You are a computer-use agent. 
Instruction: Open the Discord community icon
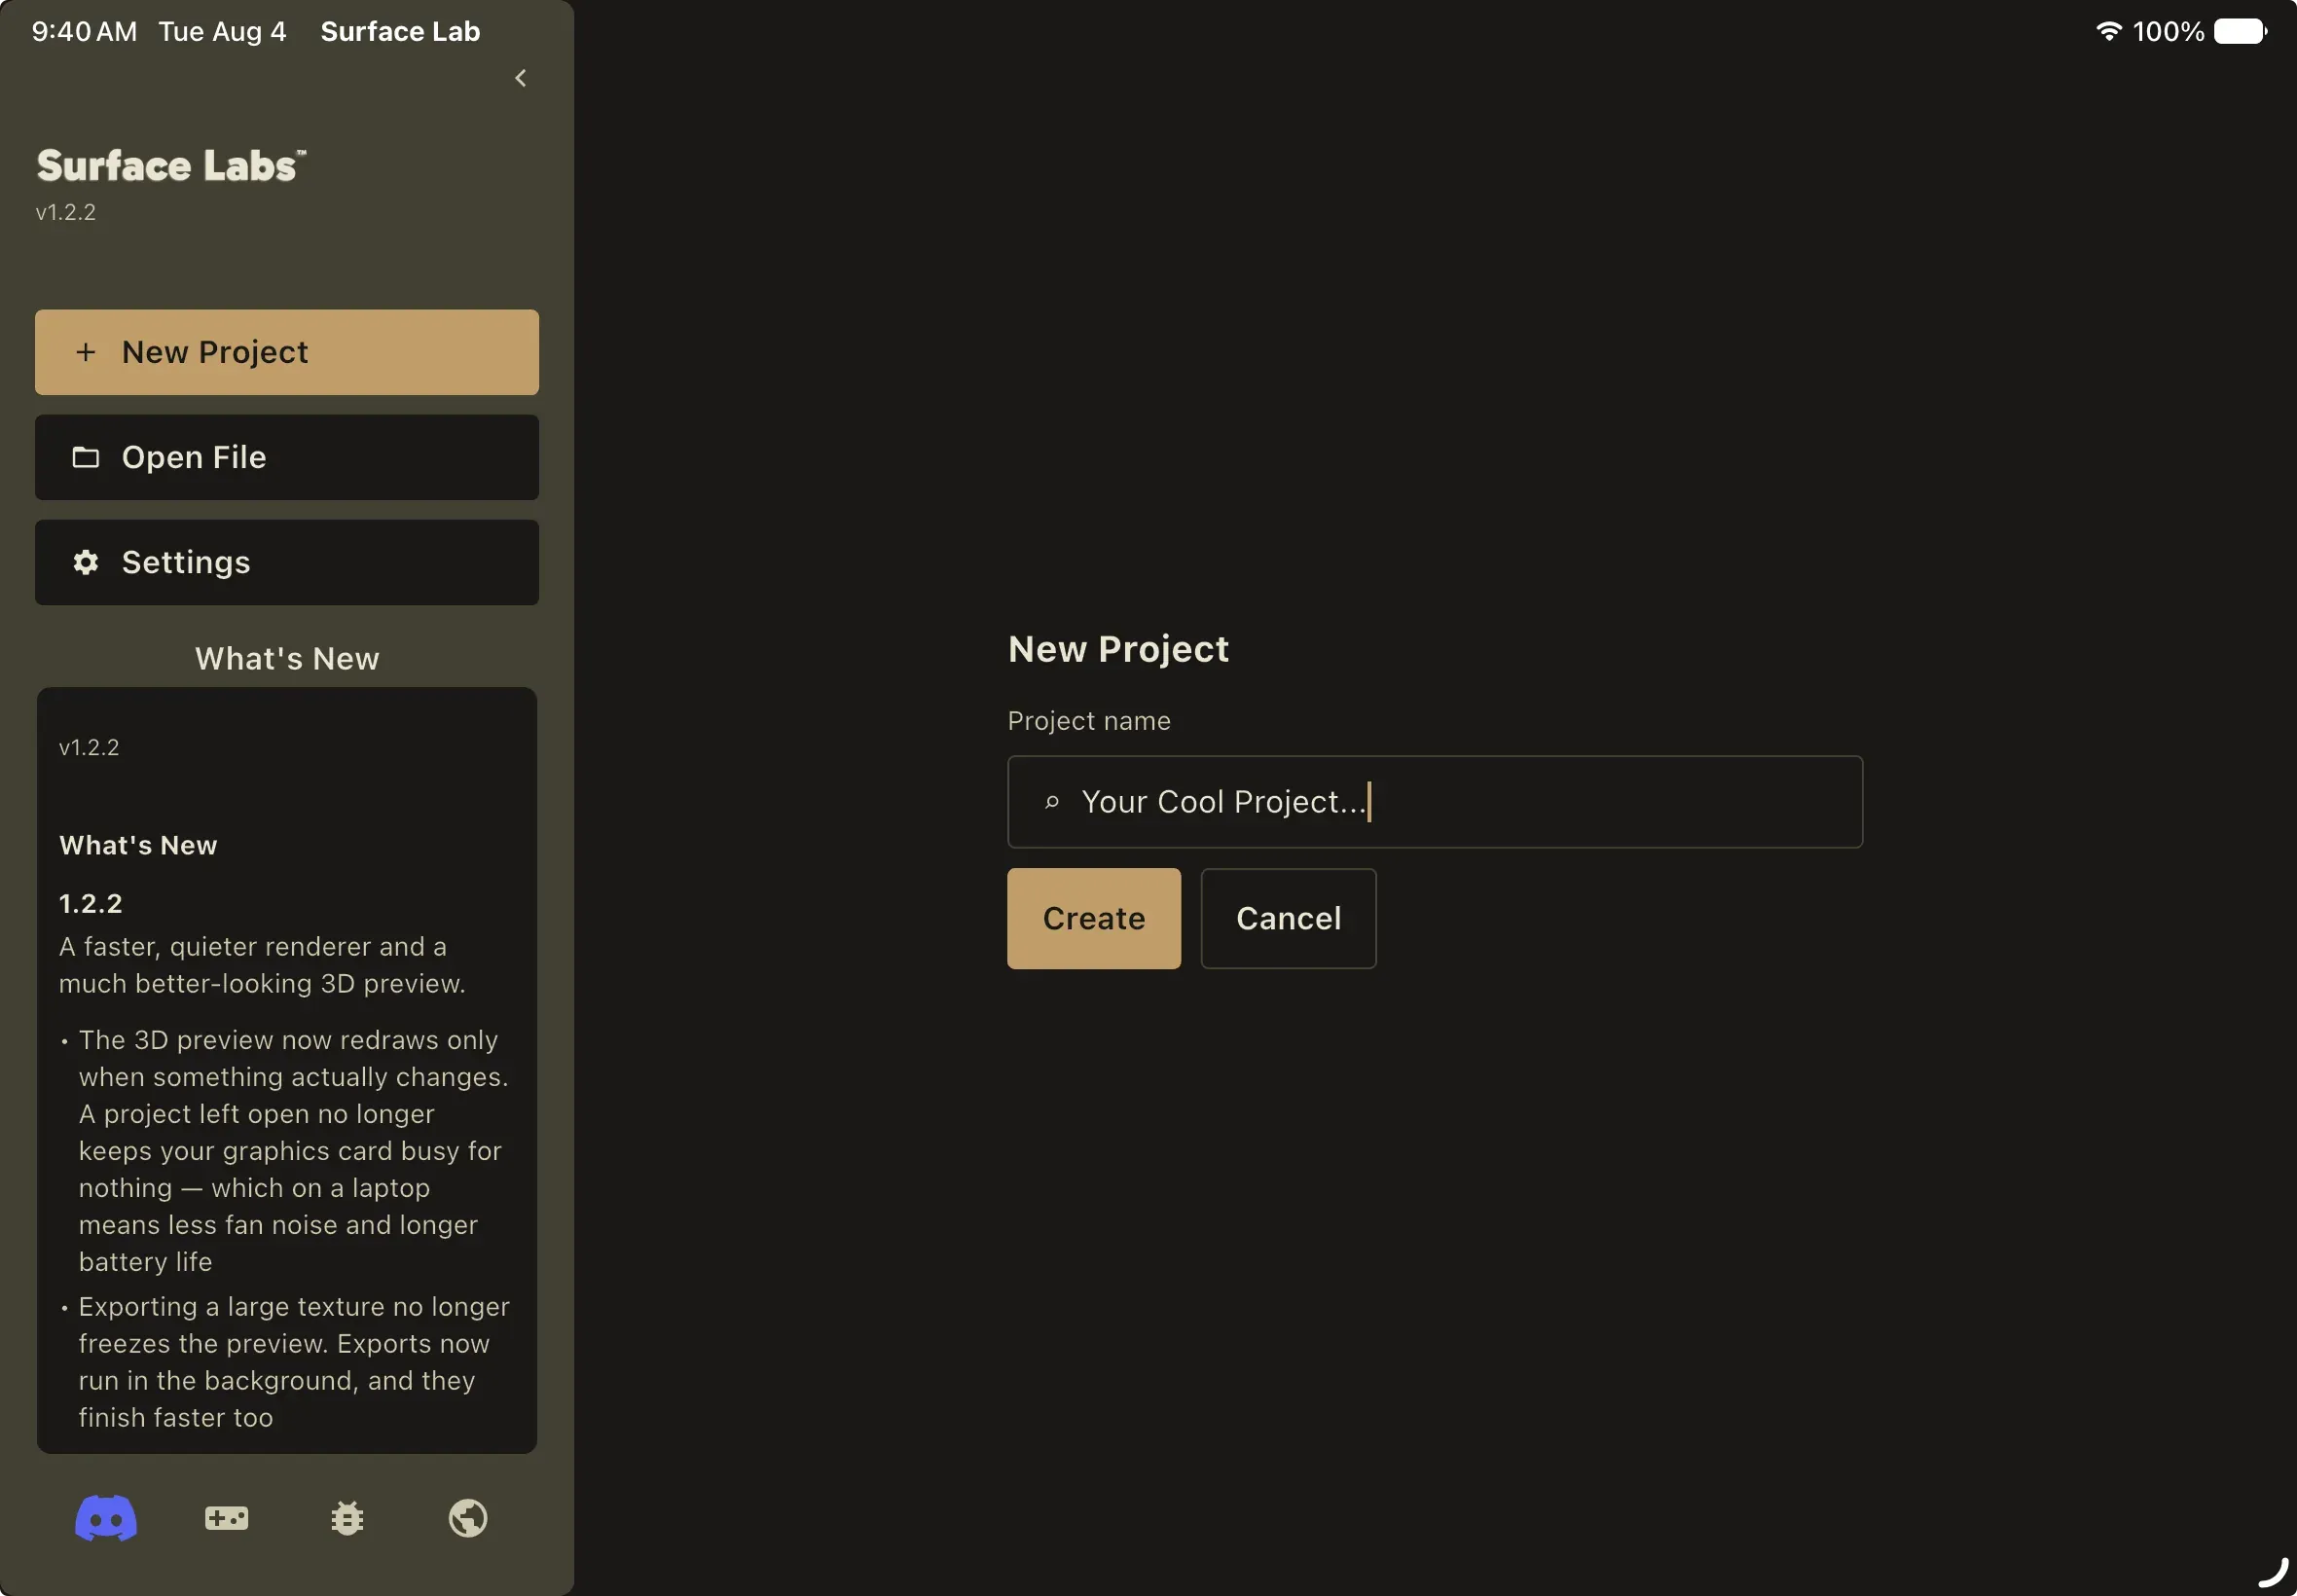click(x=106, y=1518)
